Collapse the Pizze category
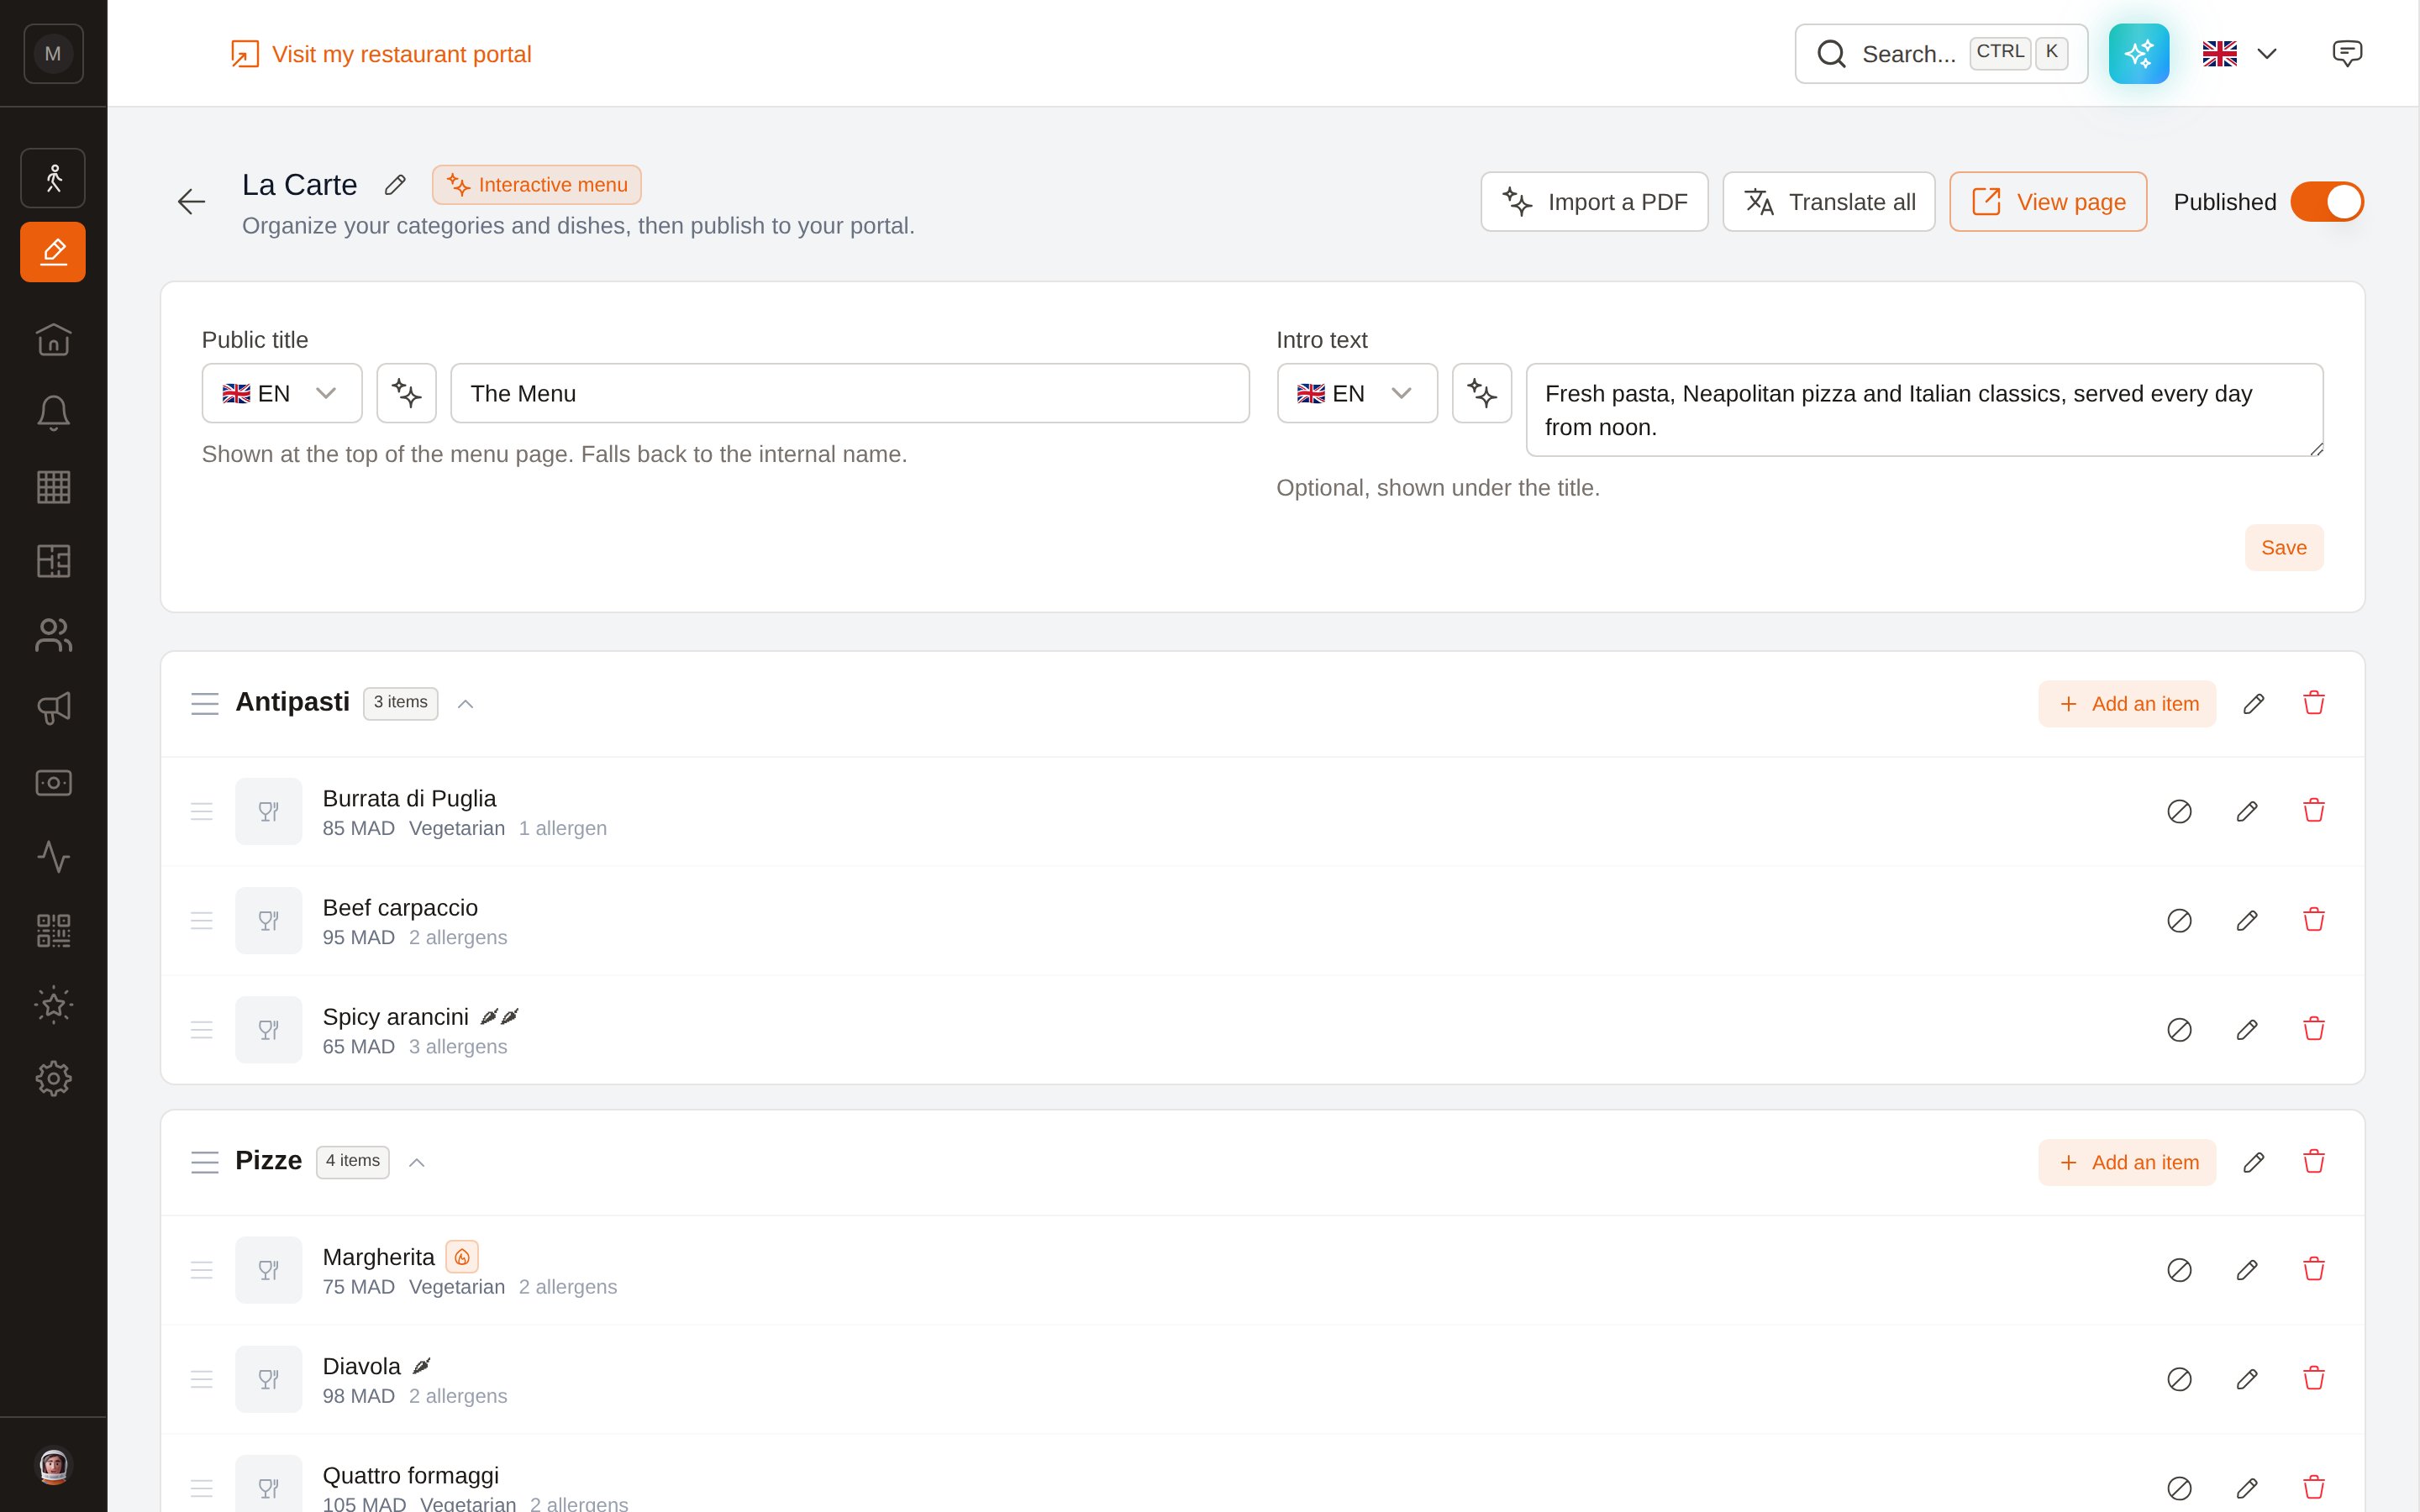This screenshot has width=2420, height=1512. (417, 1162)
